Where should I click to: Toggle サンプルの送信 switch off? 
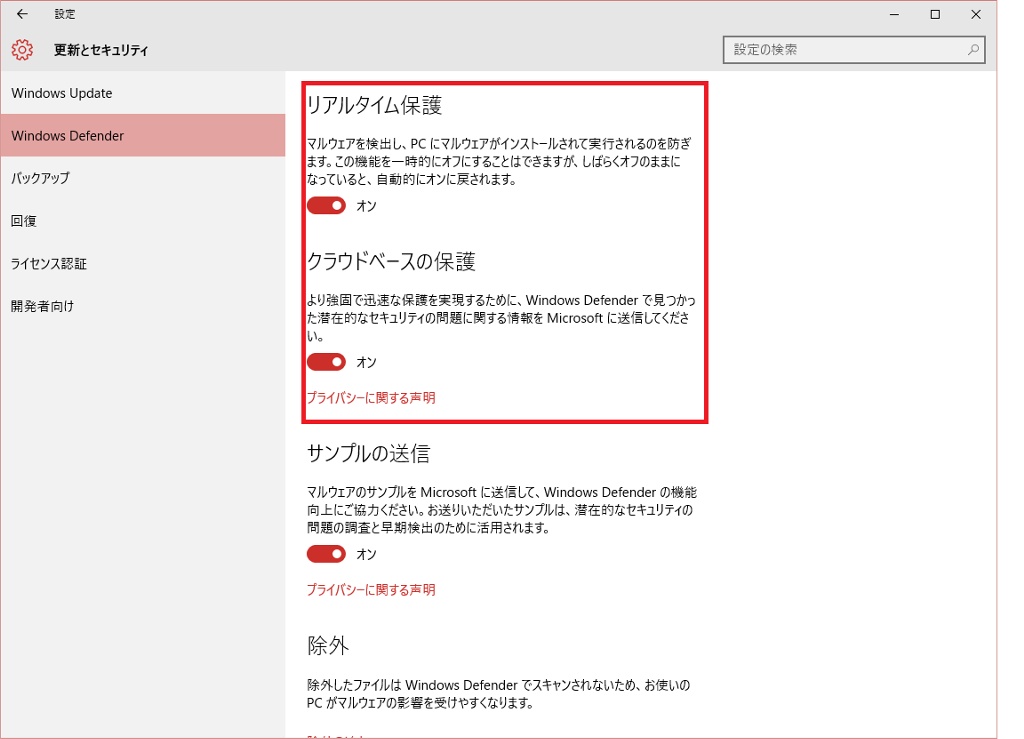(x=327, y=554)
